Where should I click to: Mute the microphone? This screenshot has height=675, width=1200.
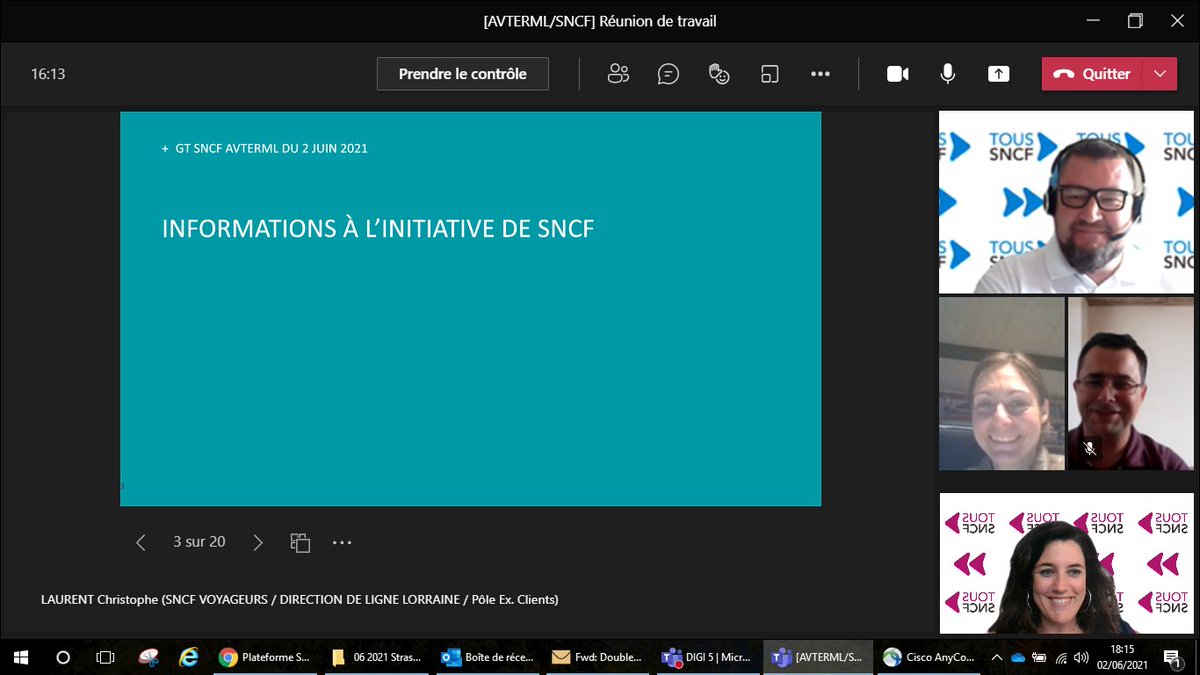tap(946, 73)
